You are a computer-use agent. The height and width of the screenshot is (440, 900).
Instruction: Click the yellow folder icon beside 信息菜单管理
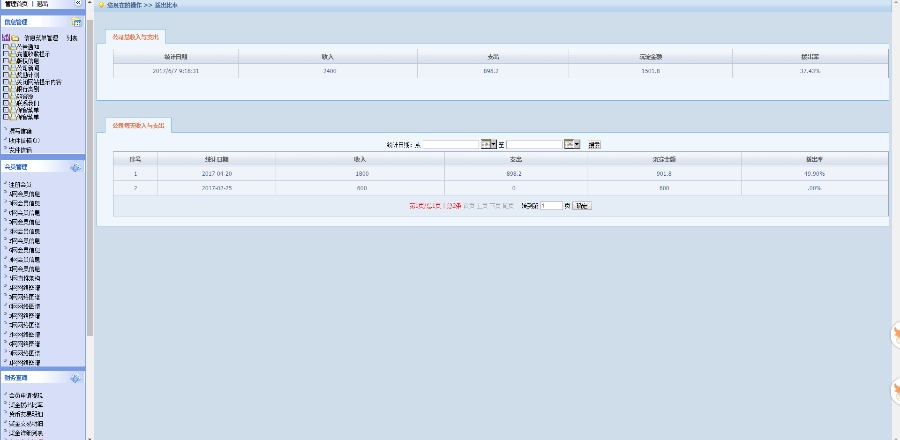click(15, 38)
